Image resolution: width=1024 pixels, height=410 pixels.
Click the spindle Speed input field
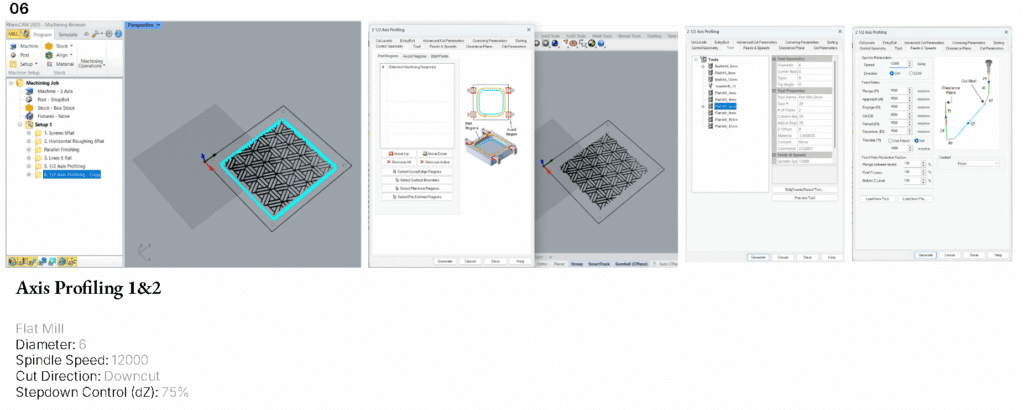tap(898, 65)
